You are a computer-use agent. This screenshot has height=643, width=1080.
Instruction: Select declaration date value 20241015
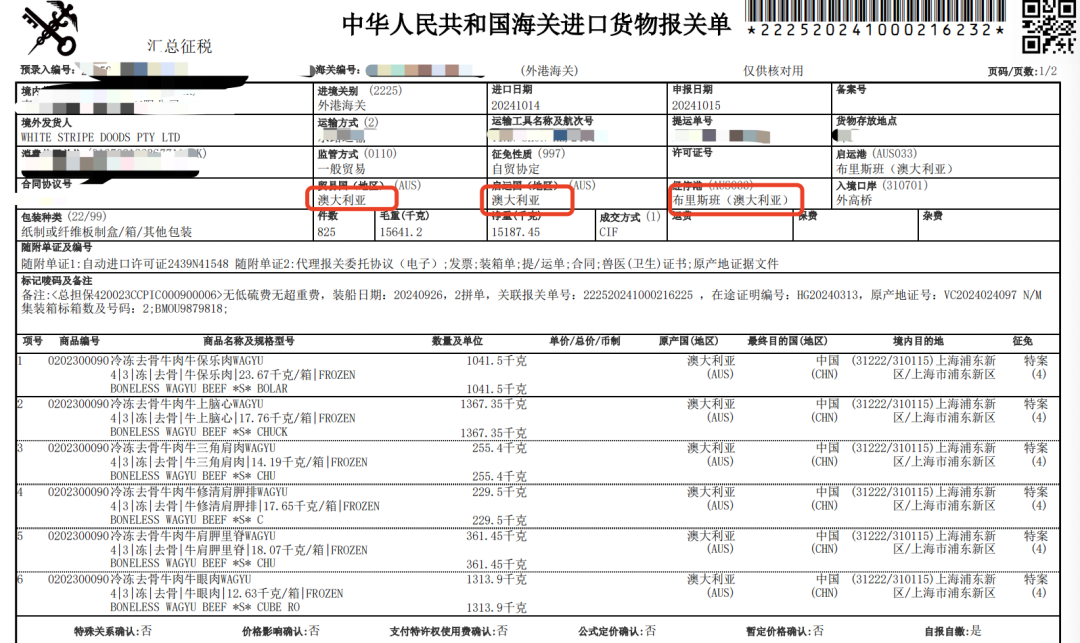tap(696, 105)
